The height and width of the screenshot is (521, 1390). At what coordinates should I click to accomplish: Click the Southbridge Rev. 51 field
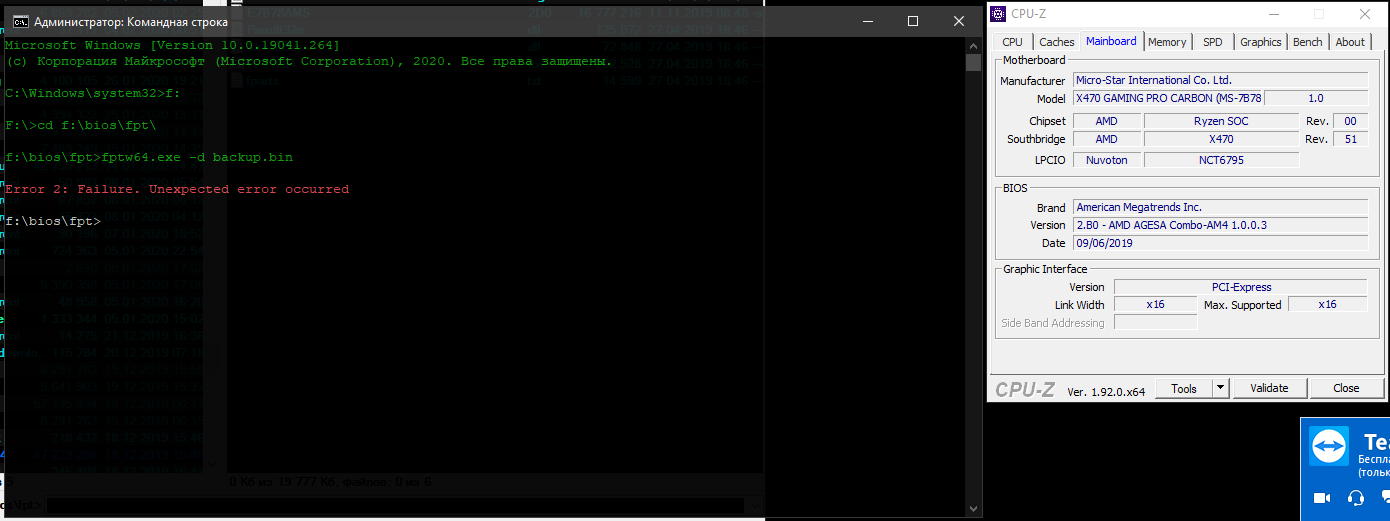(x=1350, y=140)
